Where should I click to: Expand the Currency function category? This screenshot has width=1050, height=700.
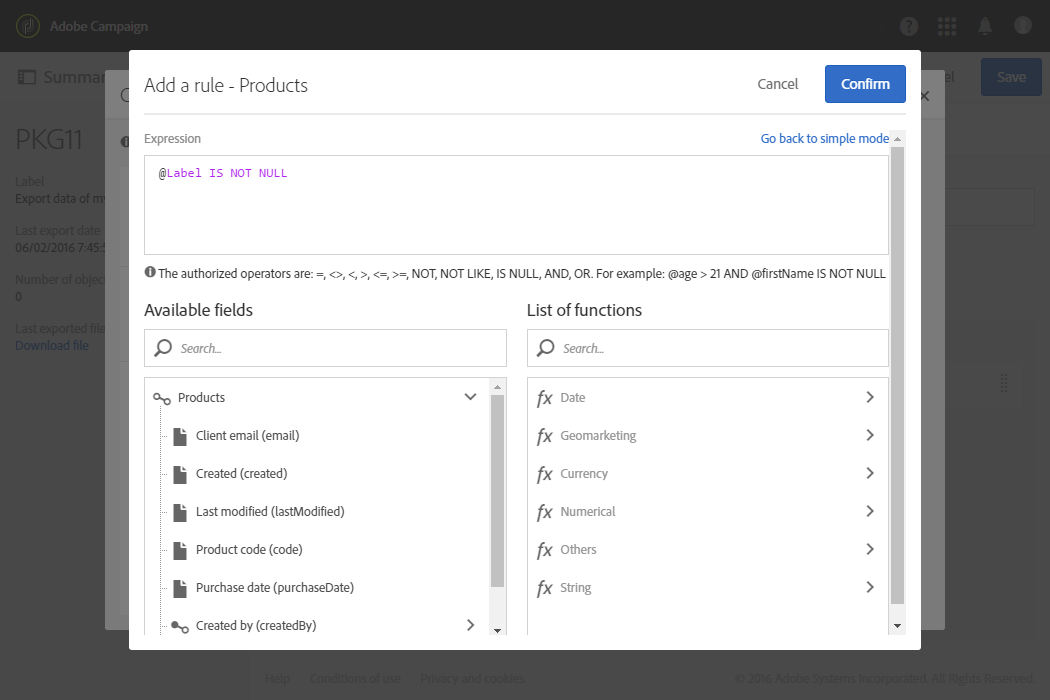click(x=869, y=473)
